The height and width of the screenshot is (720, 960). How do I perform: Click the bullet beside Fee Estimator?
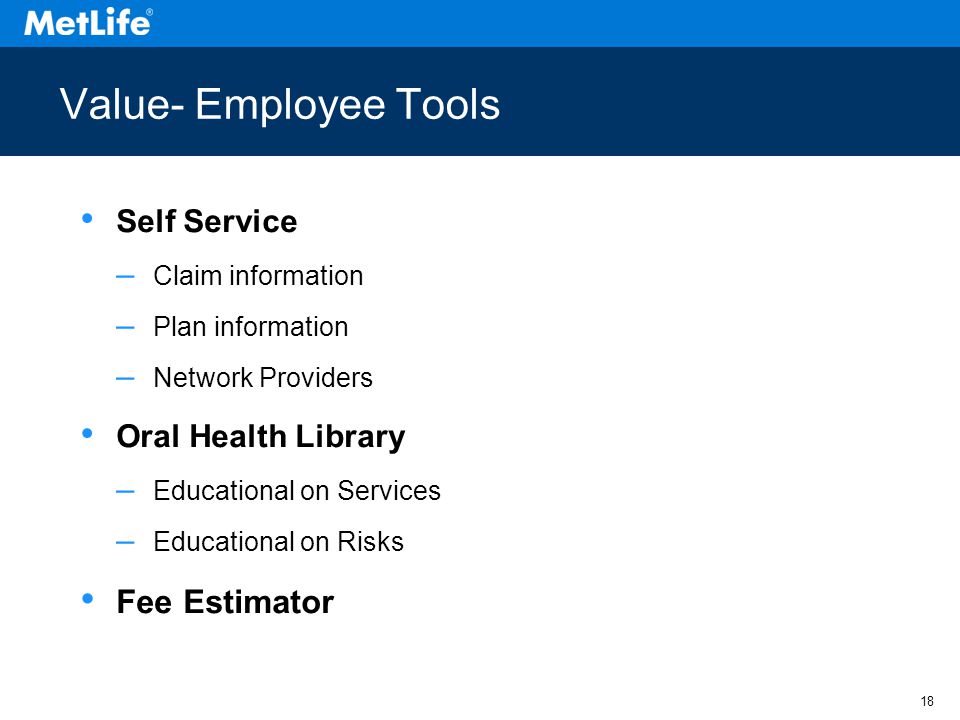pyautogui.click(x=87, y=598)
